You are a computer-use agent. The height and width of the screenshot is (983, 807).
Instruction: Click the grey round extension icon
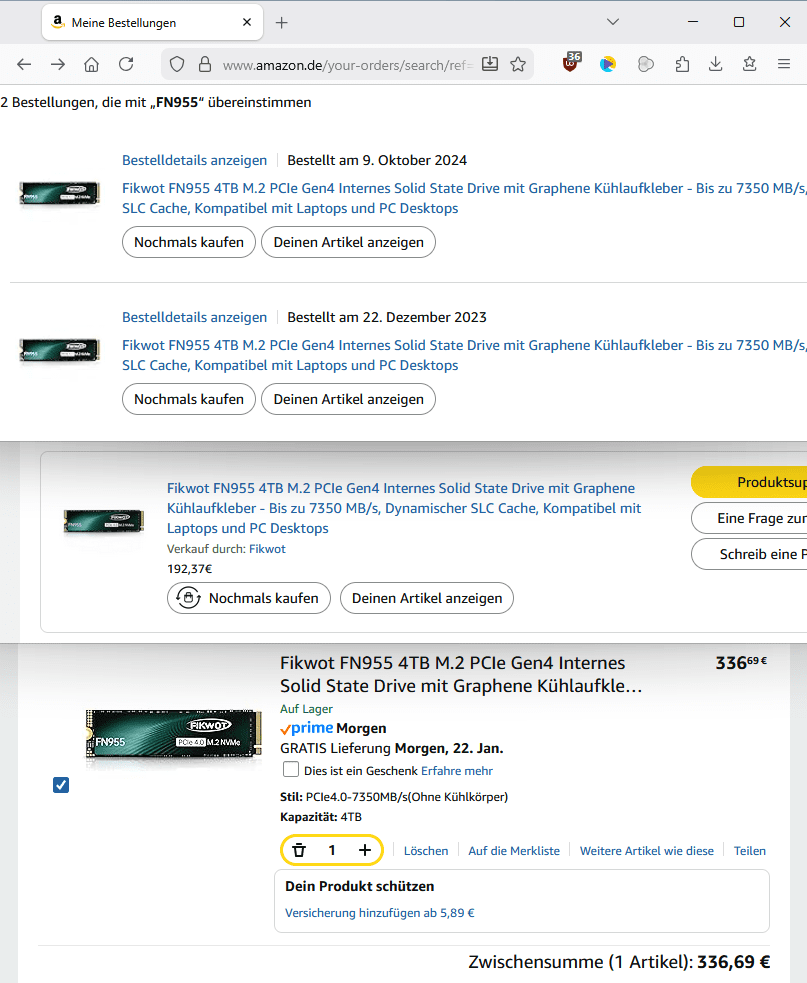coord(645,64)
